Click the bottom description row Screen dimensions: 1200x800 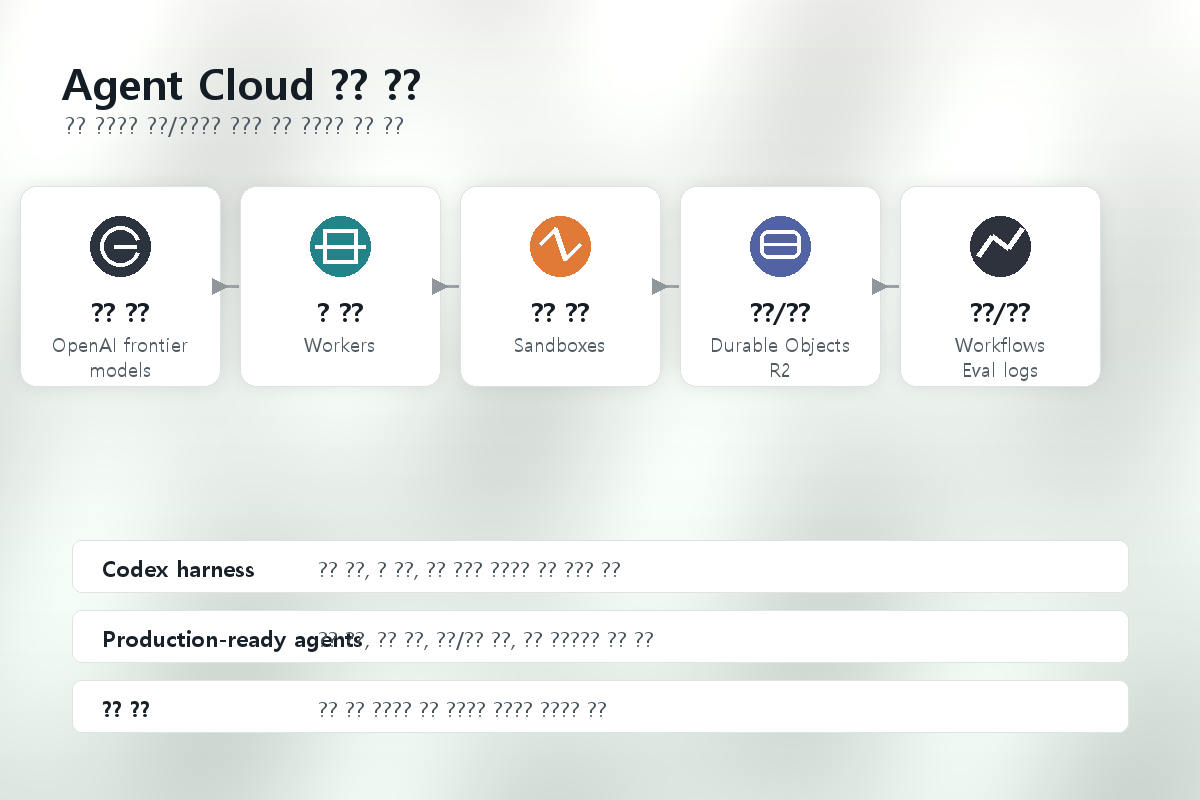point(600,706)
